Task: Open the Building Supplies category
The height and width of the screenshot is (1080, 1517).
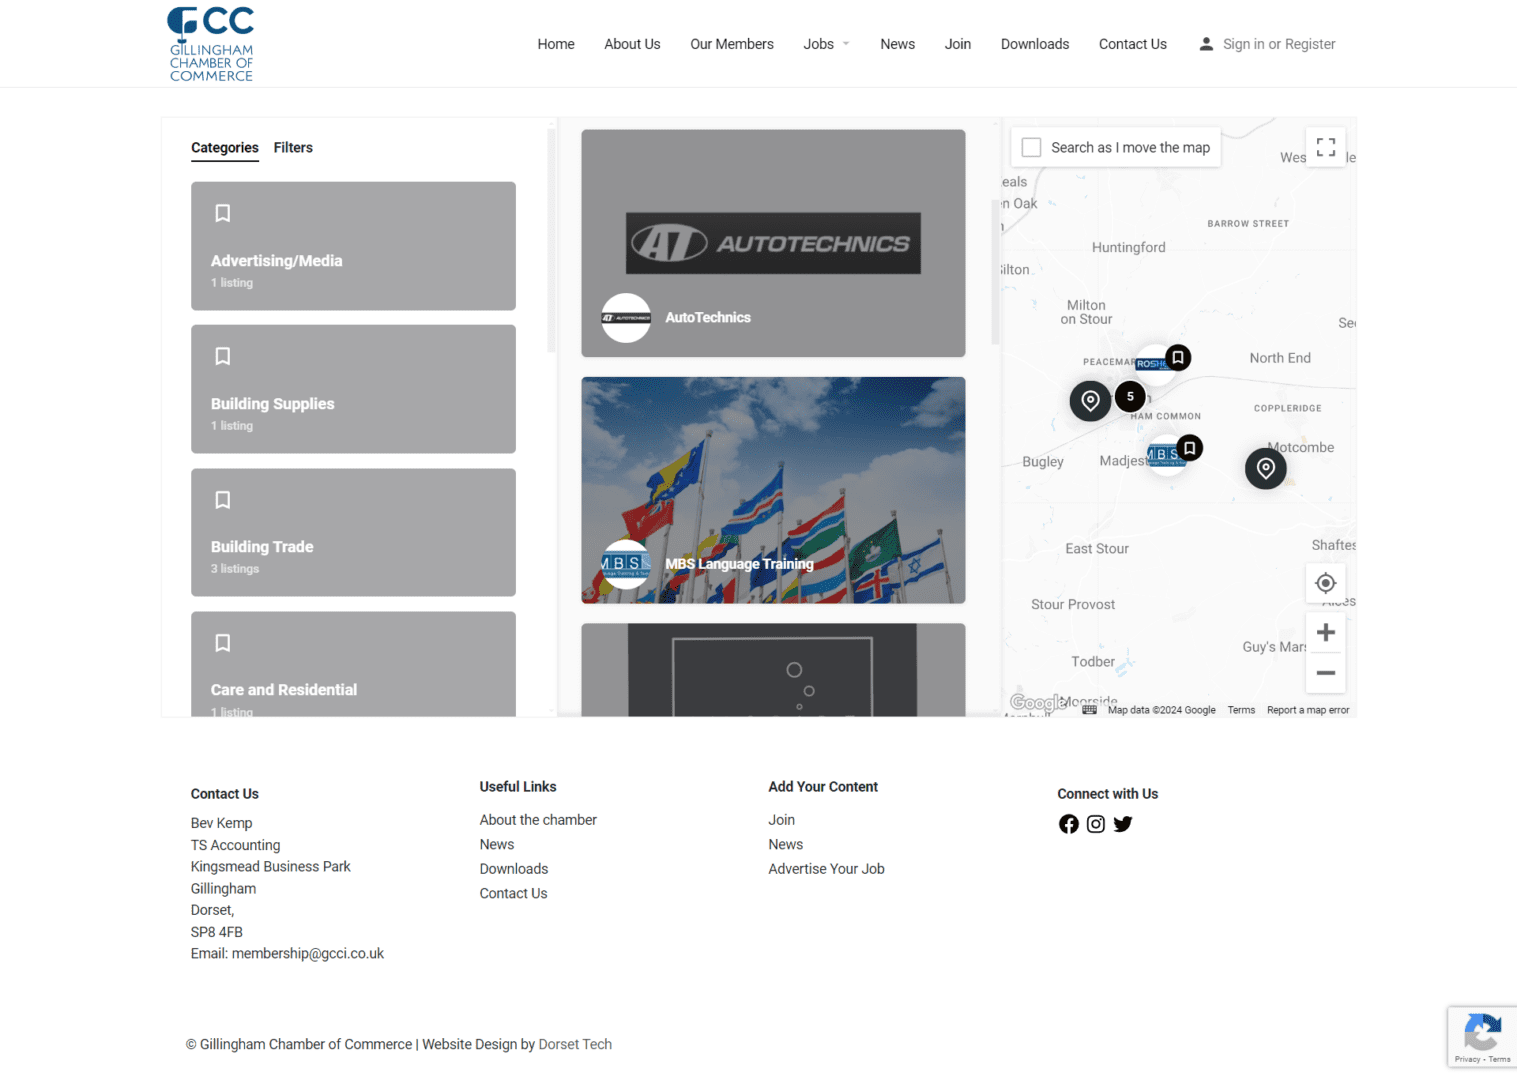Action: (353, 389)
